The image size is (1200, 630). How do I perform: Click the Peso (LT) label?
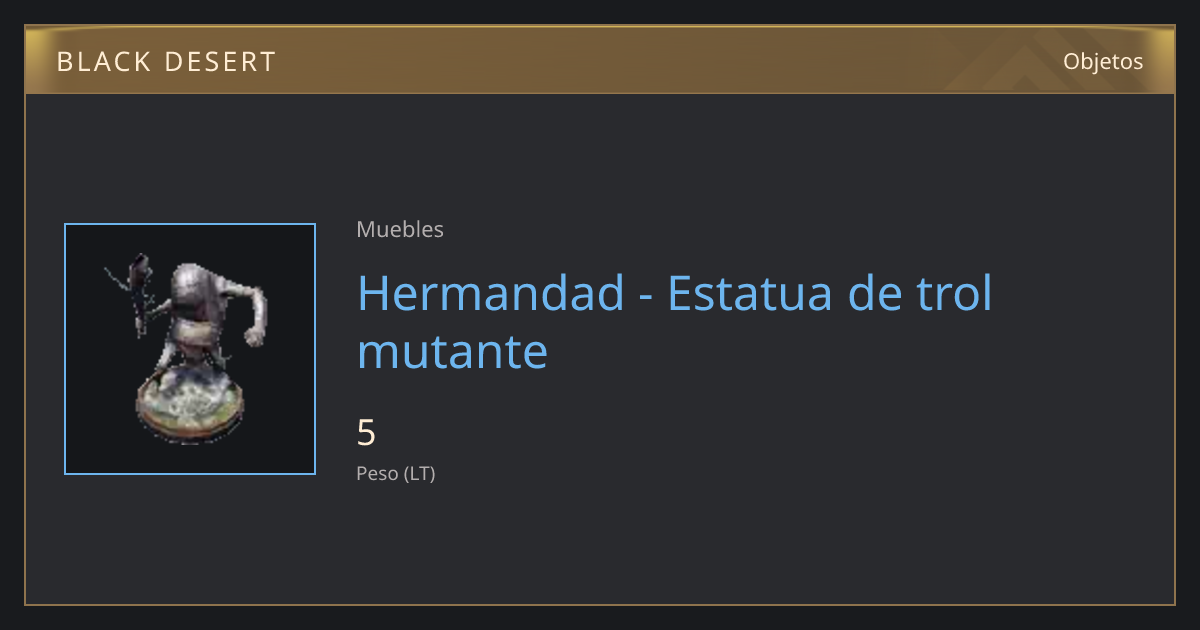(x=396, y=474)
